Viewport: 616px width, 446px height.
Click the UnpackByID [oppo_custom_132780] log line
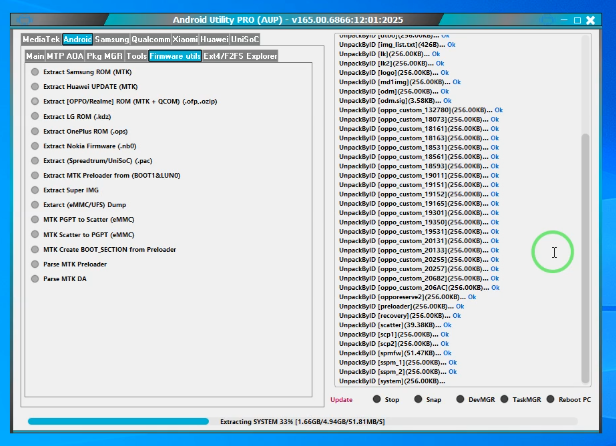(421, 110)
